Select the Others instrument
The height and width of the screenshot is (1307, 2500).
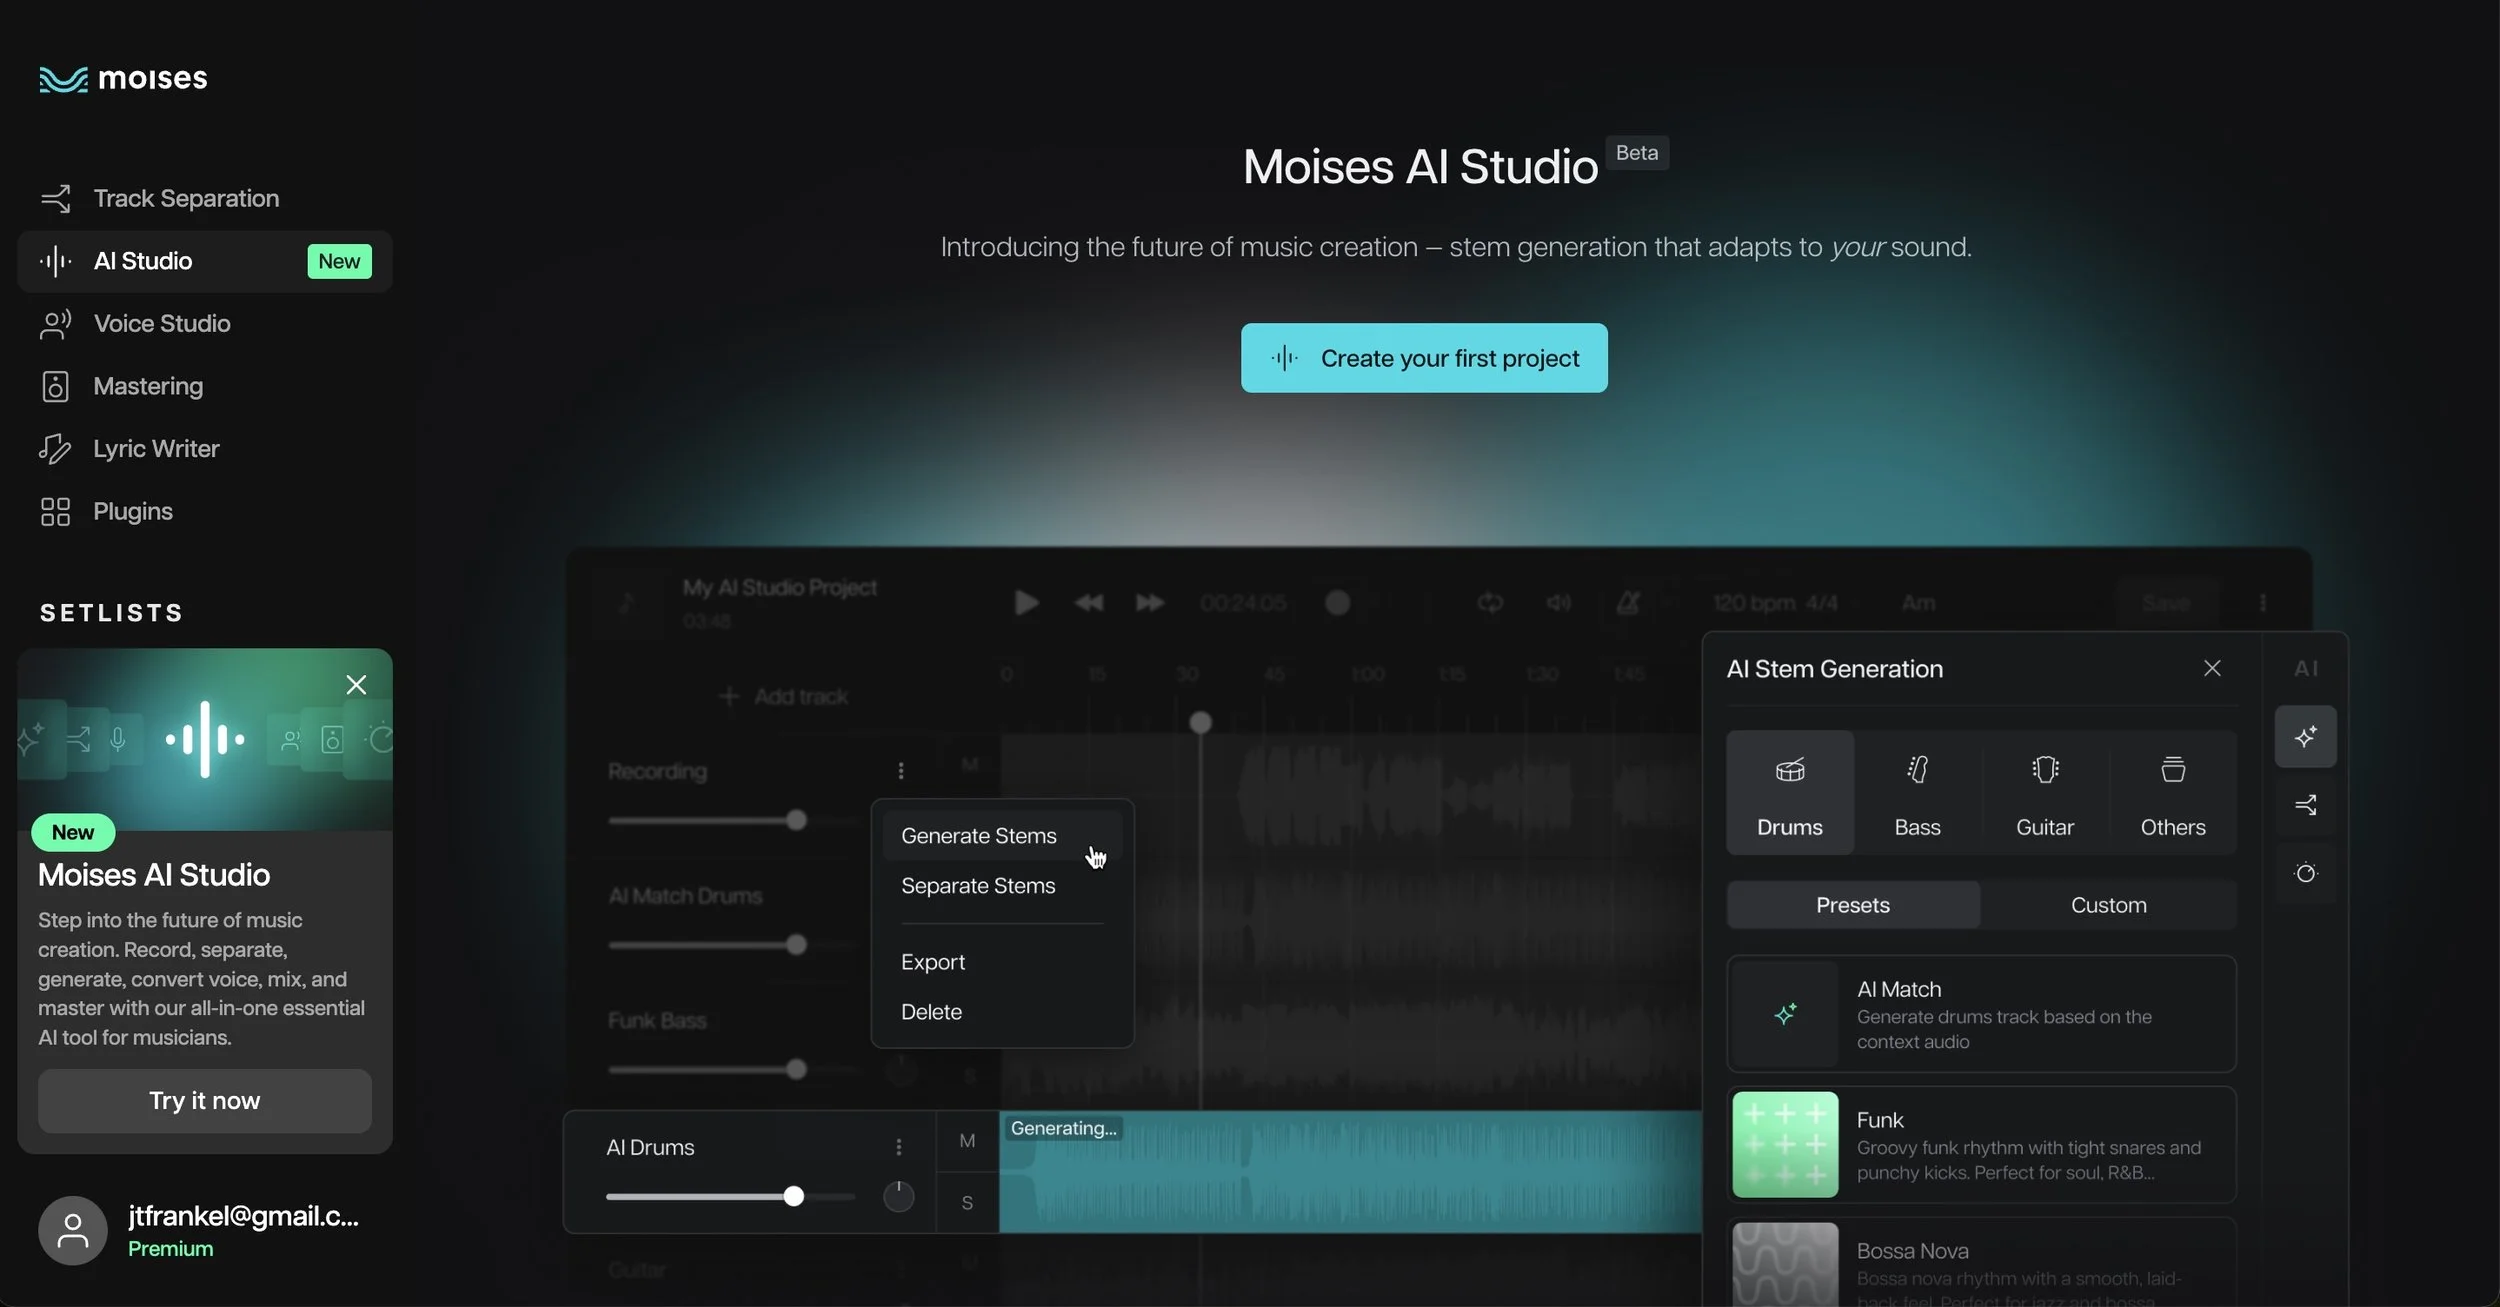click(2173, 793)
